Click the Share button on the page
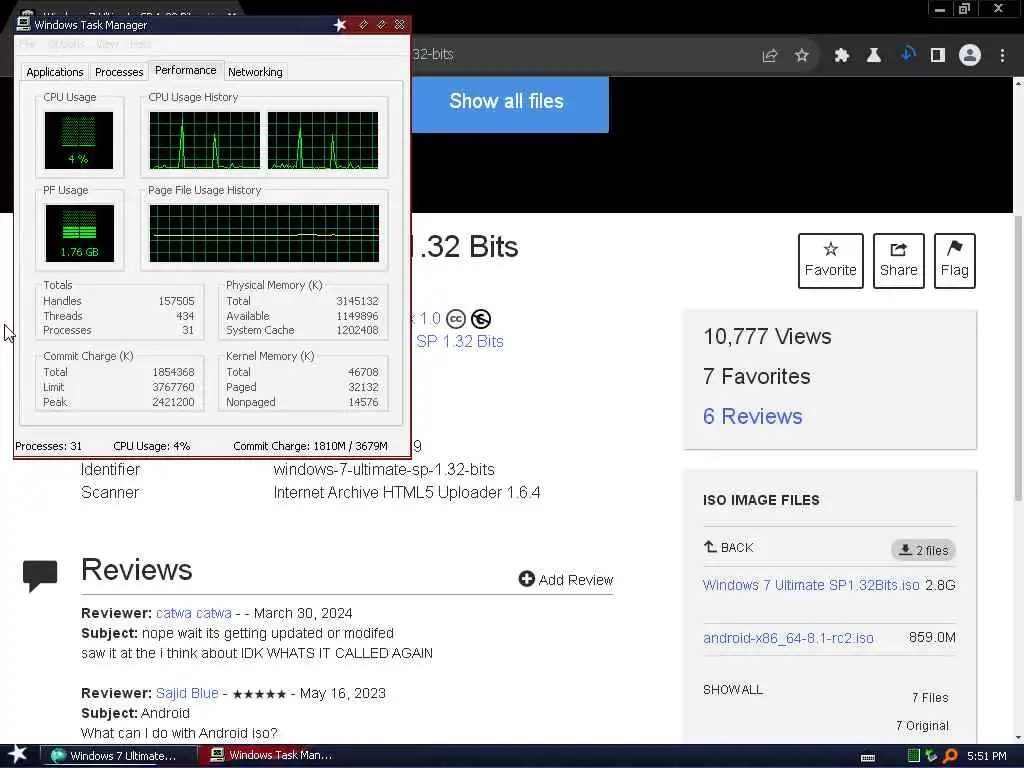Screen dimensions: 1024x768 [899, 261]
